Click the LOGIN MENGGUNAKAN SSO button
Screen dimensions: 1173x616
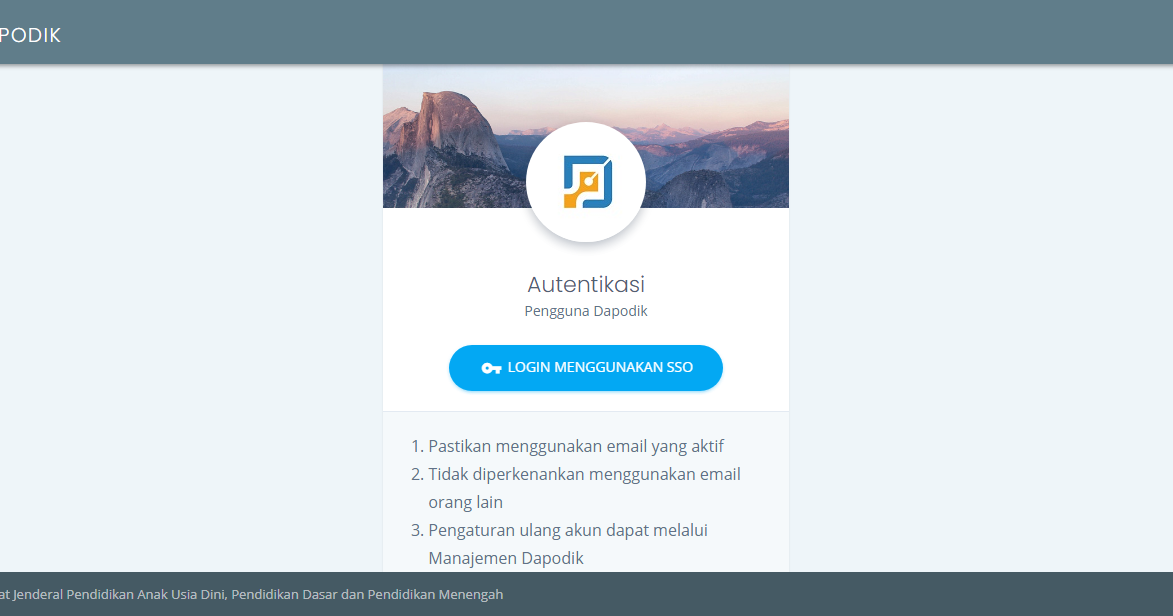coord(586,368)
